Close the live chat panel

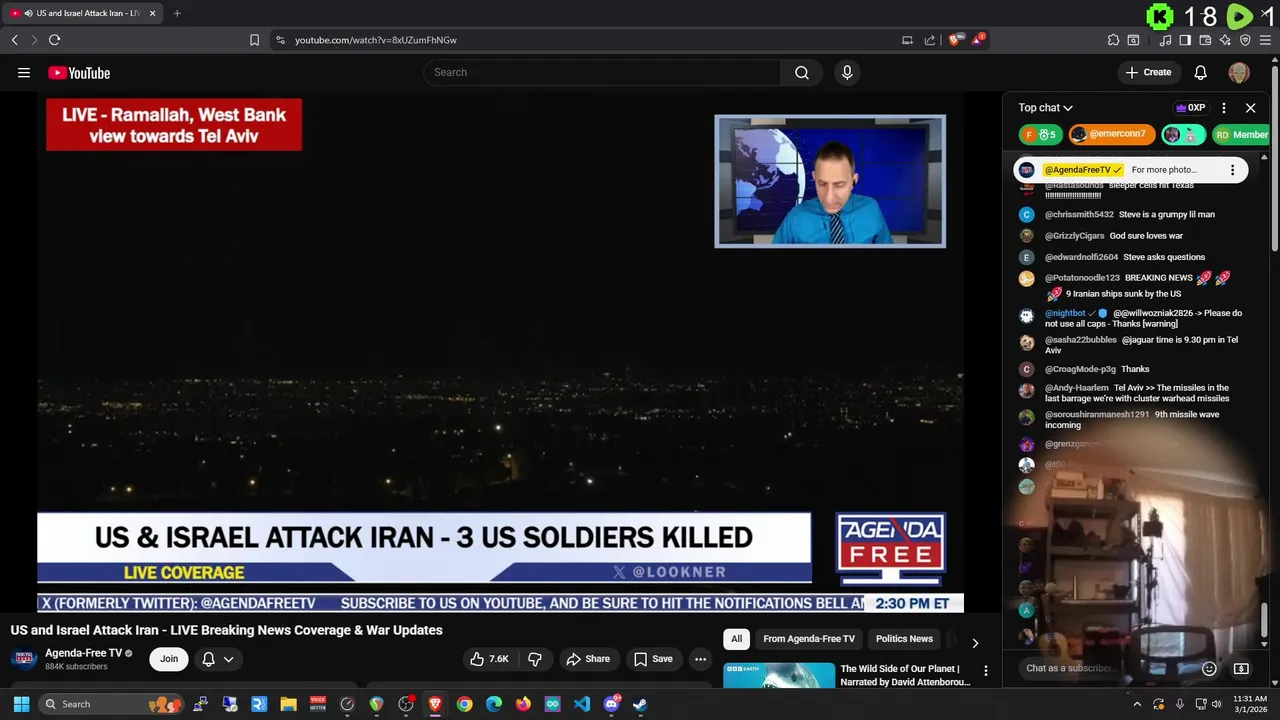pos(1250,108)
